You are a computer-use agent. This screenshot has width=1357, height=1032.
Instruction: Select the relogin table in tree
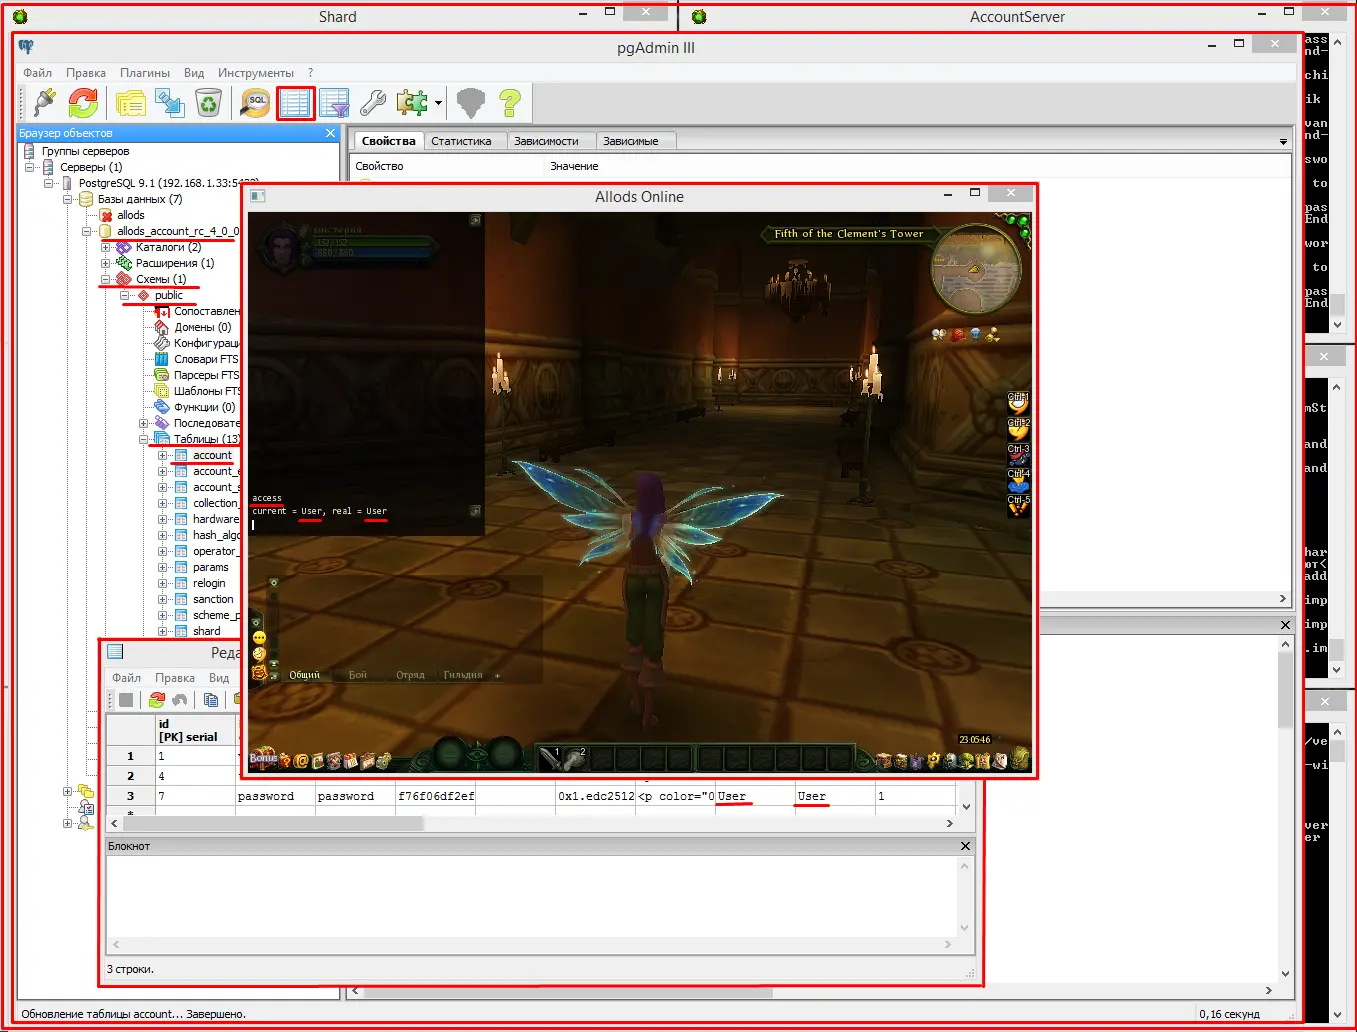tap(209, 583)
